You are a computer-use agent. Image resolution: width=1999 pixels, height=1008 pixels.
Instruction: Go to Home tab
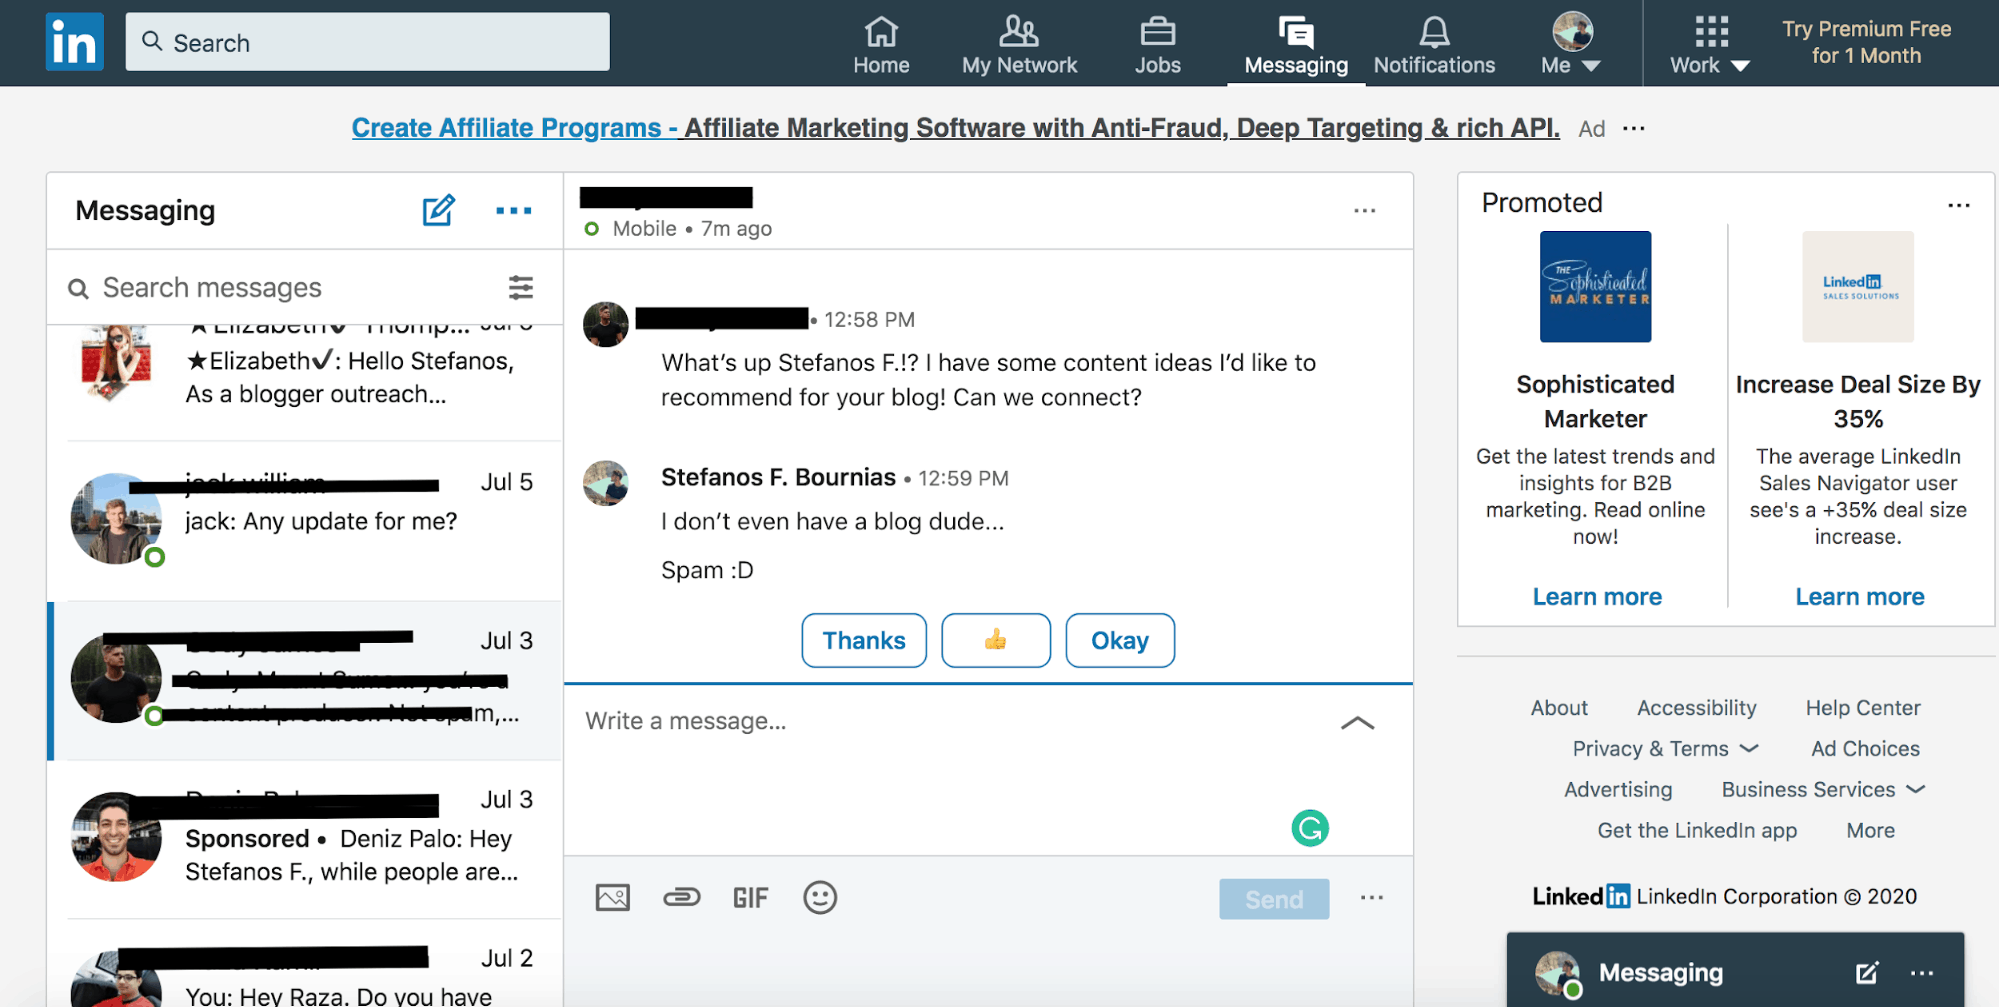pos(881,45)
